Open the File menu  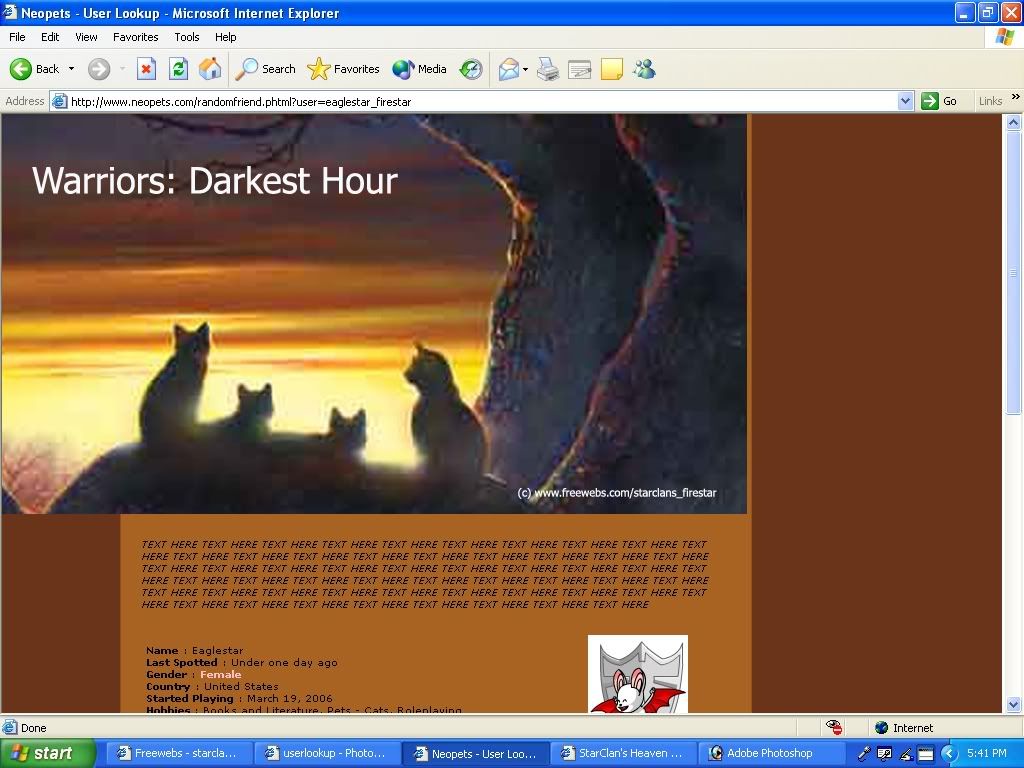click(x=17, y=37)
